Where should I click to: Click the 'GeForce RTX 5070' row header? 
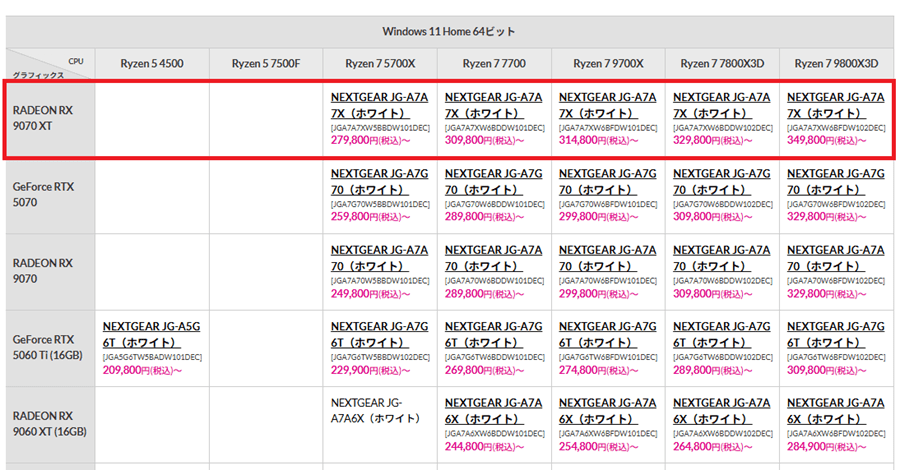(51, 195)
